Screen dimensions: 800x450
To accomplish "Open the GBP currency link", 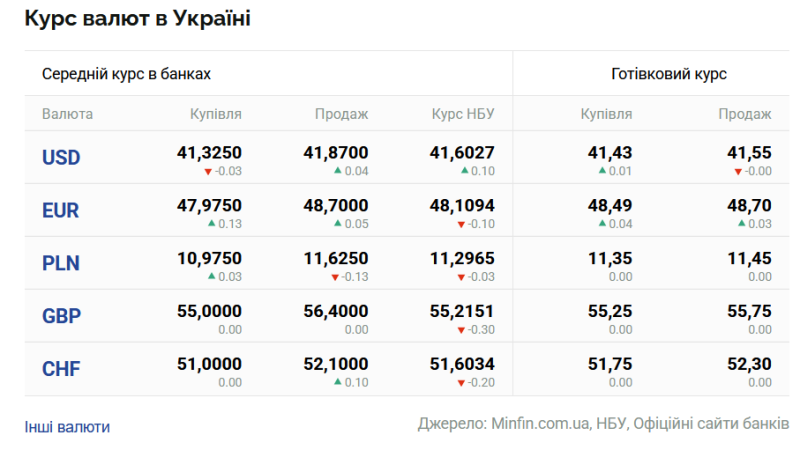I will pyautogui.click(x=61, y=317).
